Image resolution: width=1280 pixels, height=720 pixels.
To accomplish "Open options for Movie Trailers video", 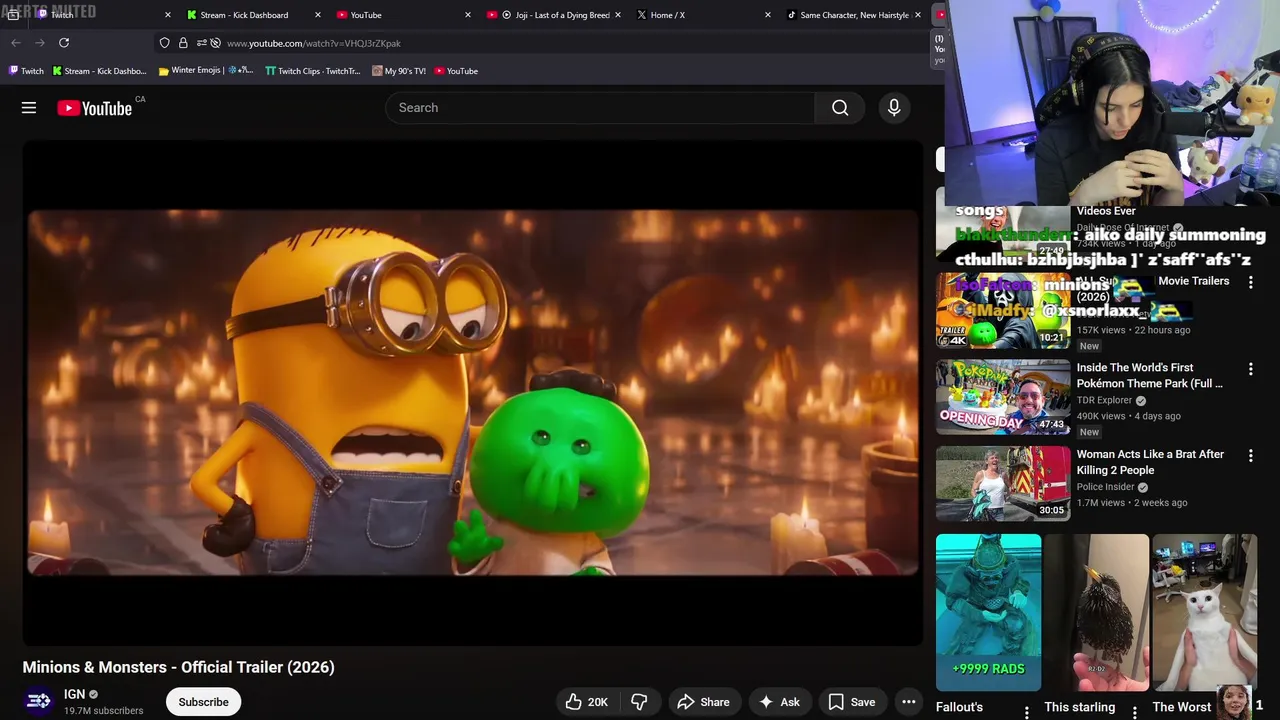I will (x=1250, y=283).
